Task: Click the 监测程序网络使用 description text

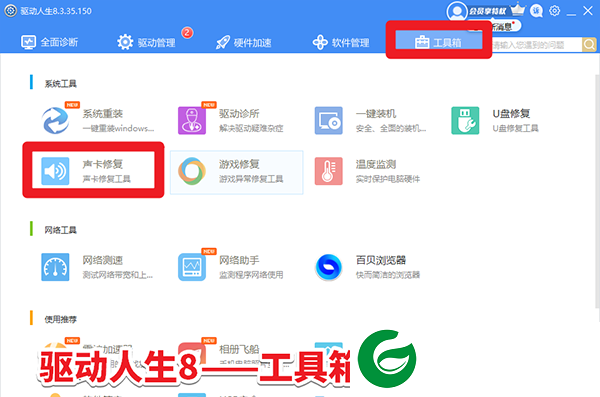Action: 251,274
